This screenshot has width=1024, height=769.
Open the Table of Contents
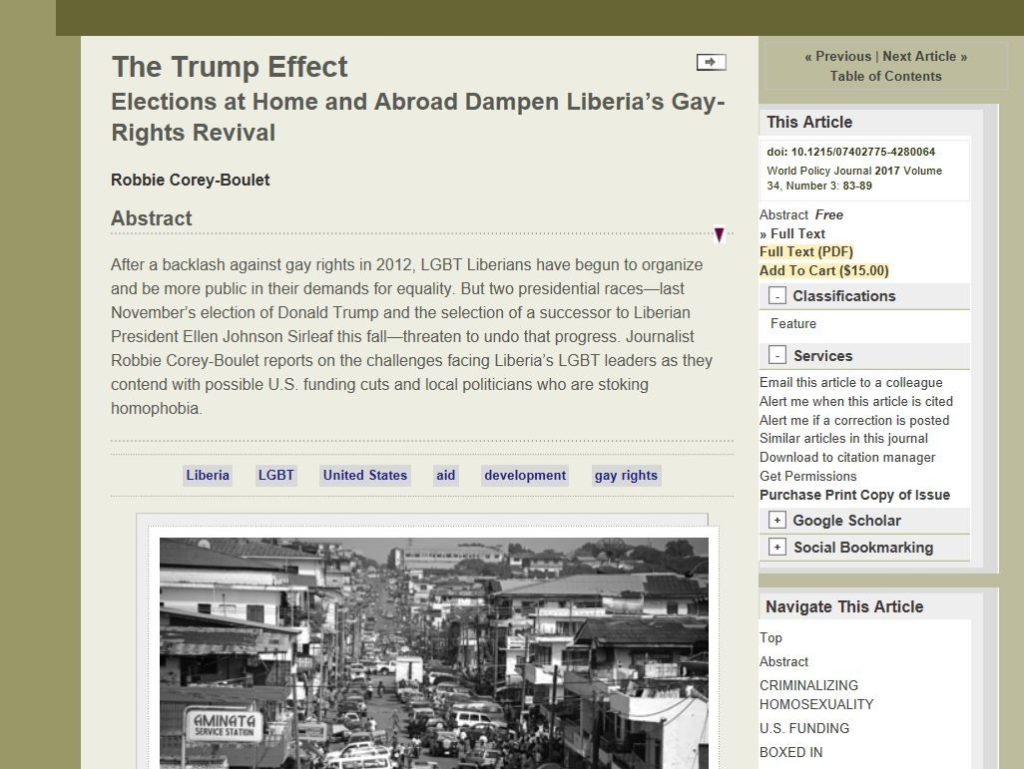coord(886,76)
